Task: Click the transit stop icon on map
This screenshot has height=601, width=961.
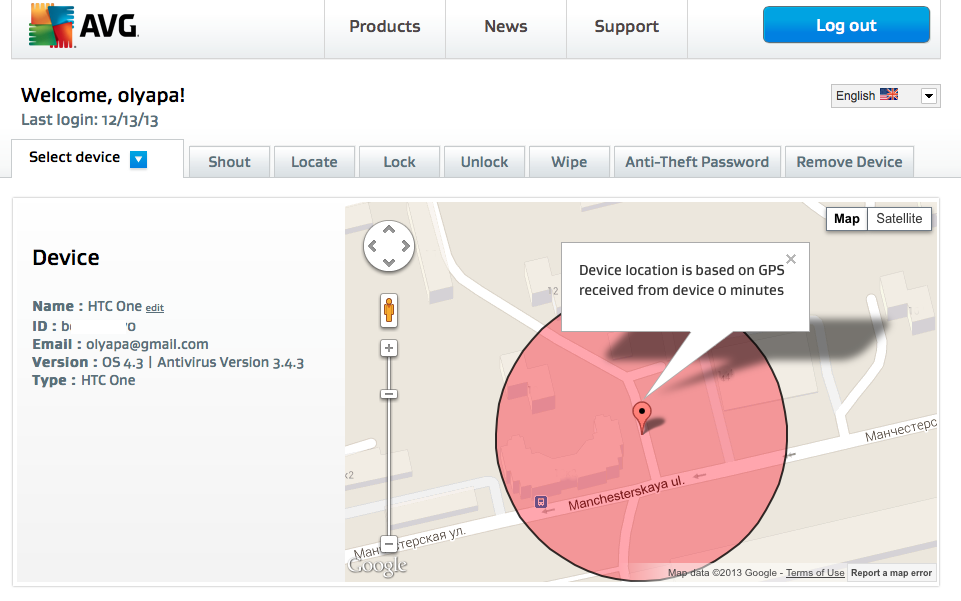Action: click(x=541, y=502)
